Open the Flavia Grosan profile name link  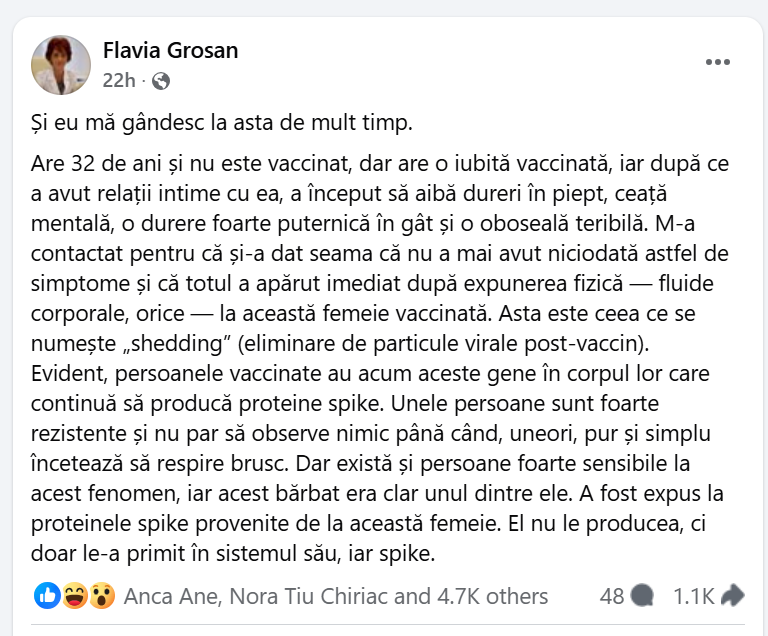click(x=171, y=50)
